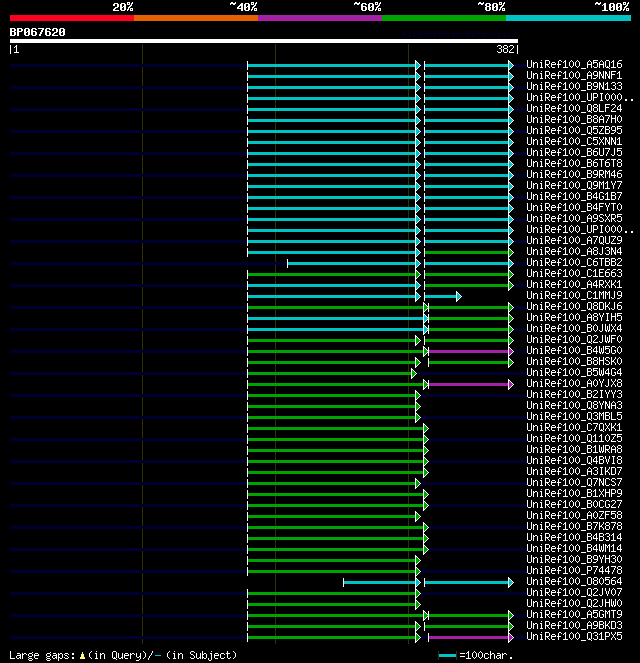Viewport: 640px width, 663px height.
Task: Open the UniRef100_Q9M1Y7 entry
Action: click(574, 185)
